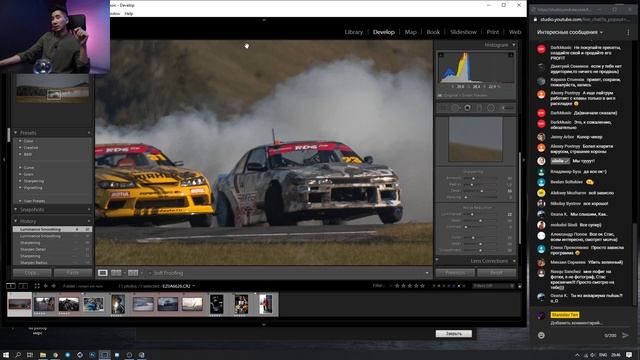Select the Adjustment Brush tool
Image resolution: width=640 pixels, height=360 pixels.
click(x=507, y=108)
